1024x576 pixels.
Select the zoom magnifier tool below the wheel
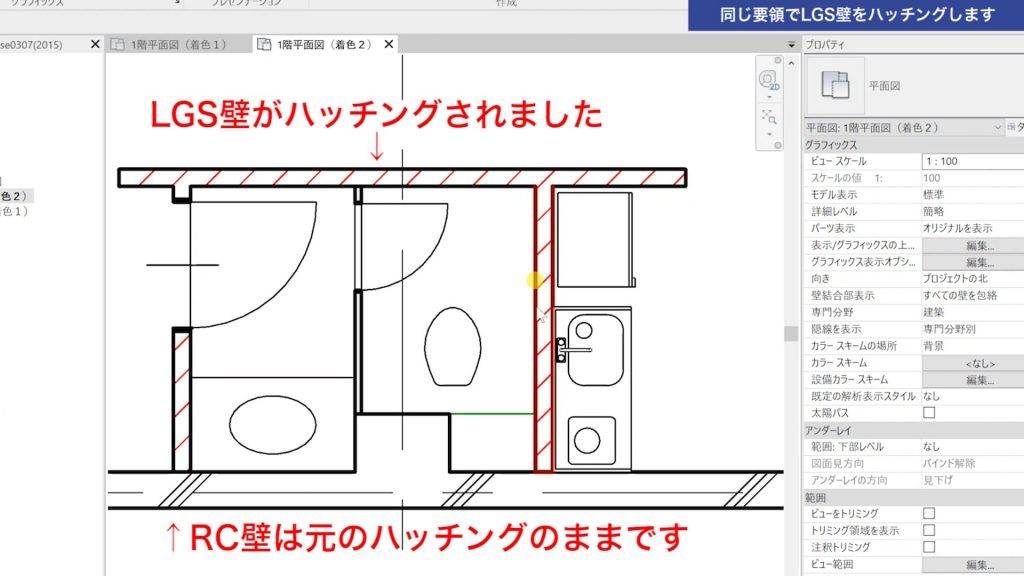point(770,116)
